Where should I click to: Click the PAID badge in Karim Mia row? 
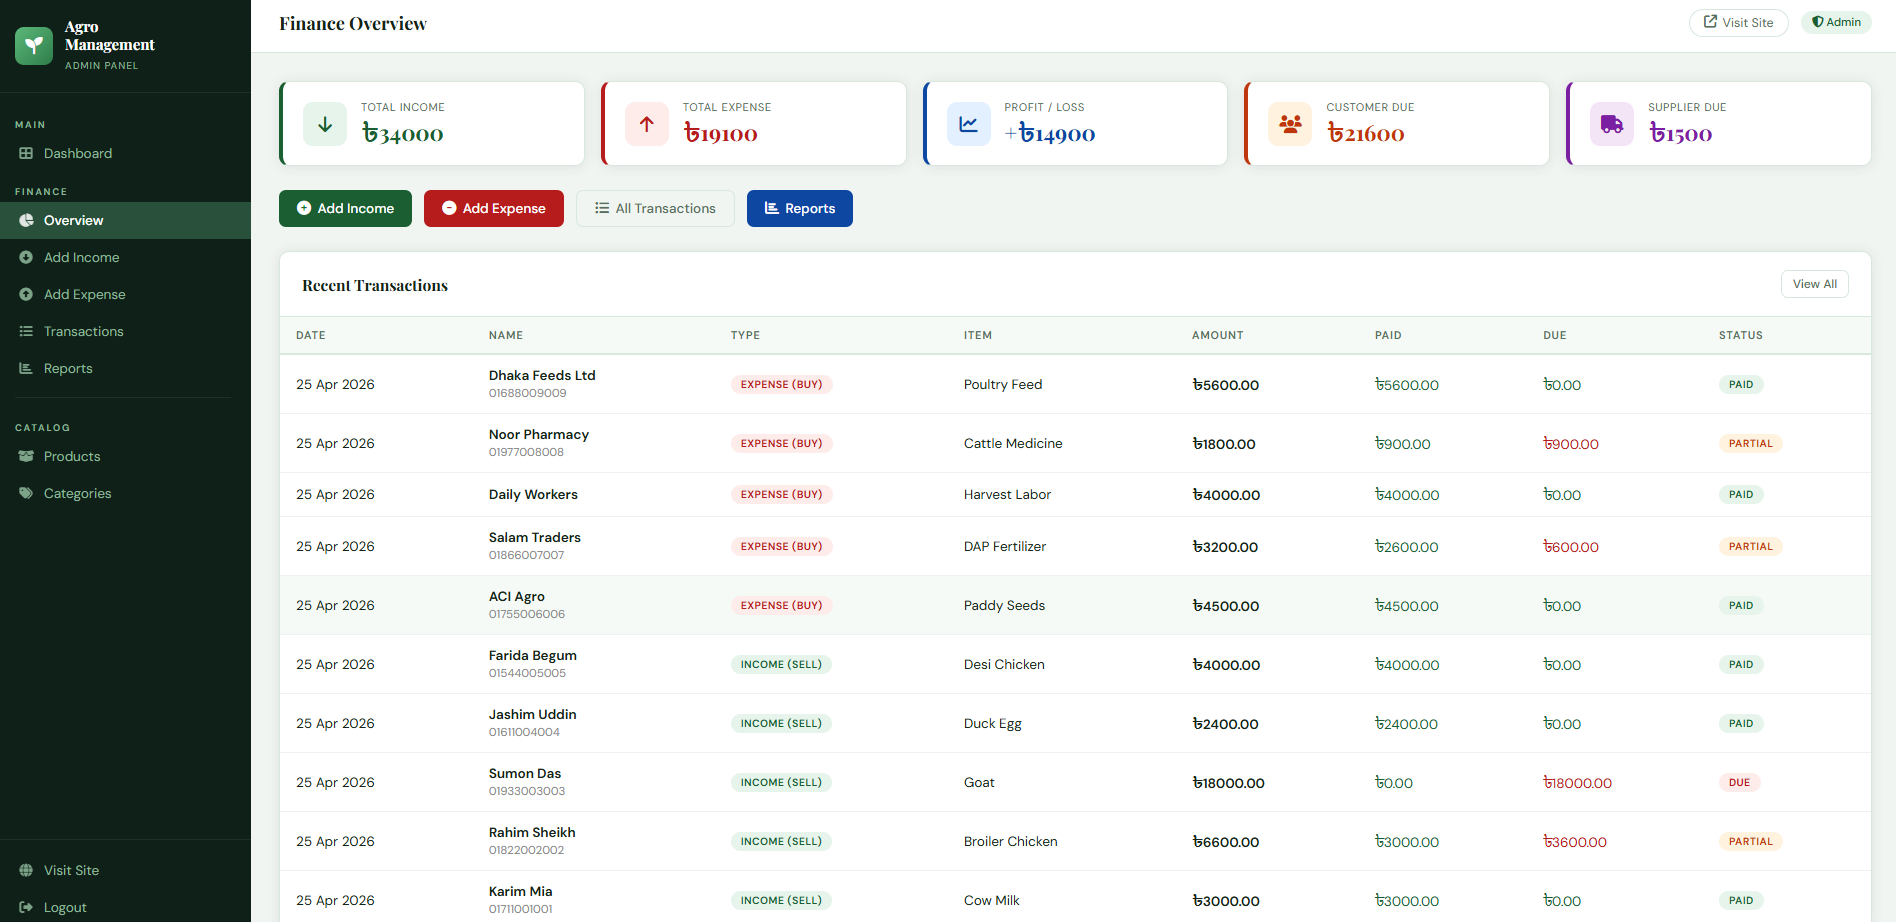click(1741, 900)
